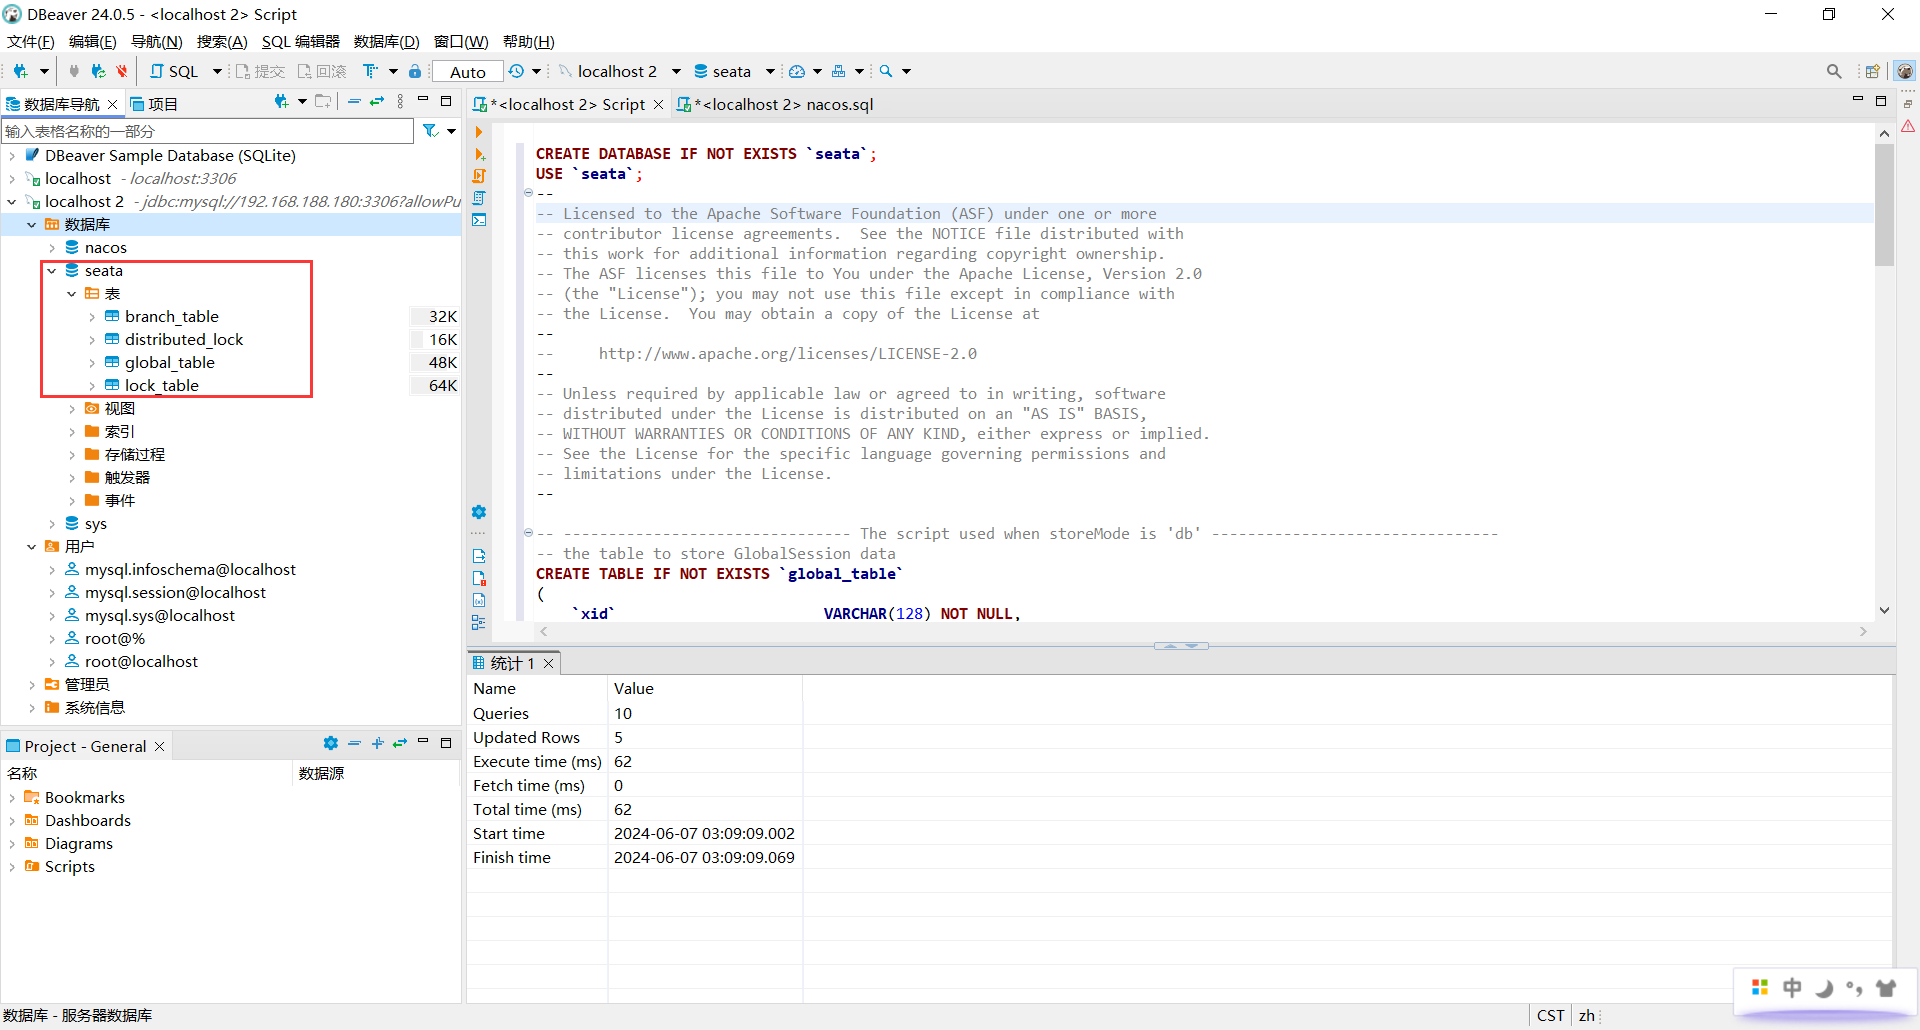Open the SQL console terminal icon
The image size is (1920, 1030).
[479, 220]
